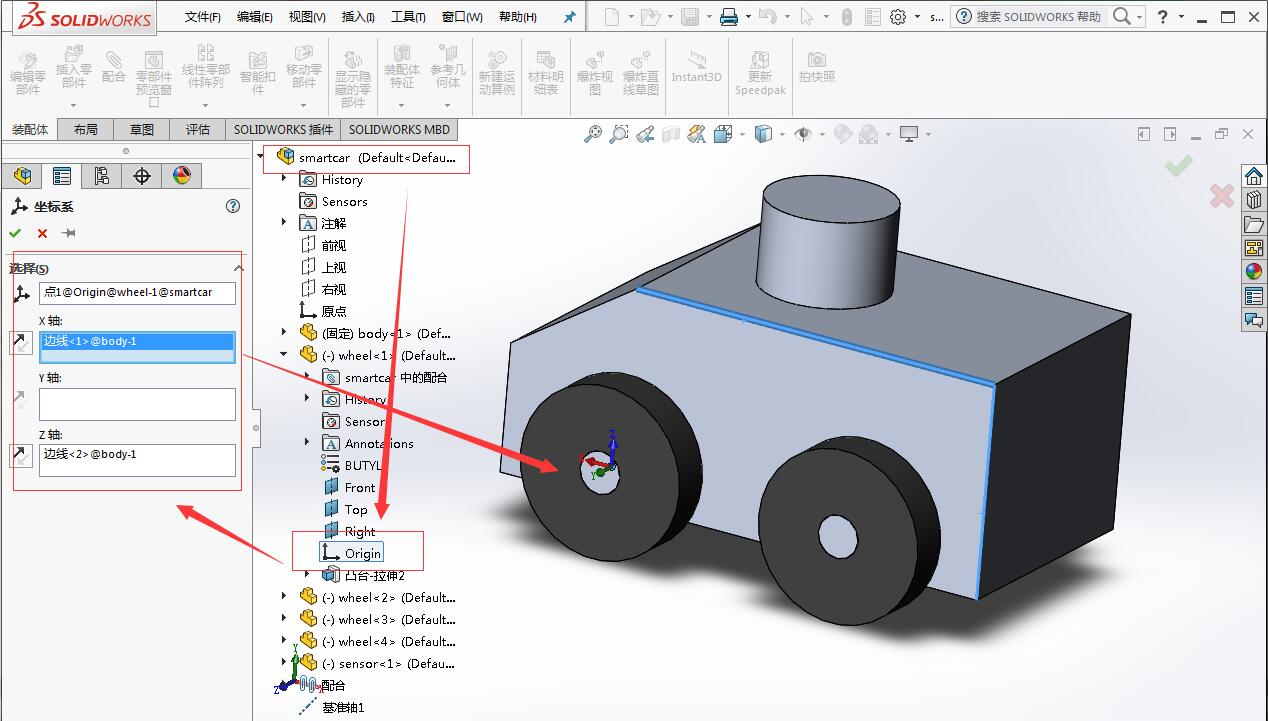Open the 工具(T) menu
This screenshot has height=721, width=1268.
[x=408, y=17]
